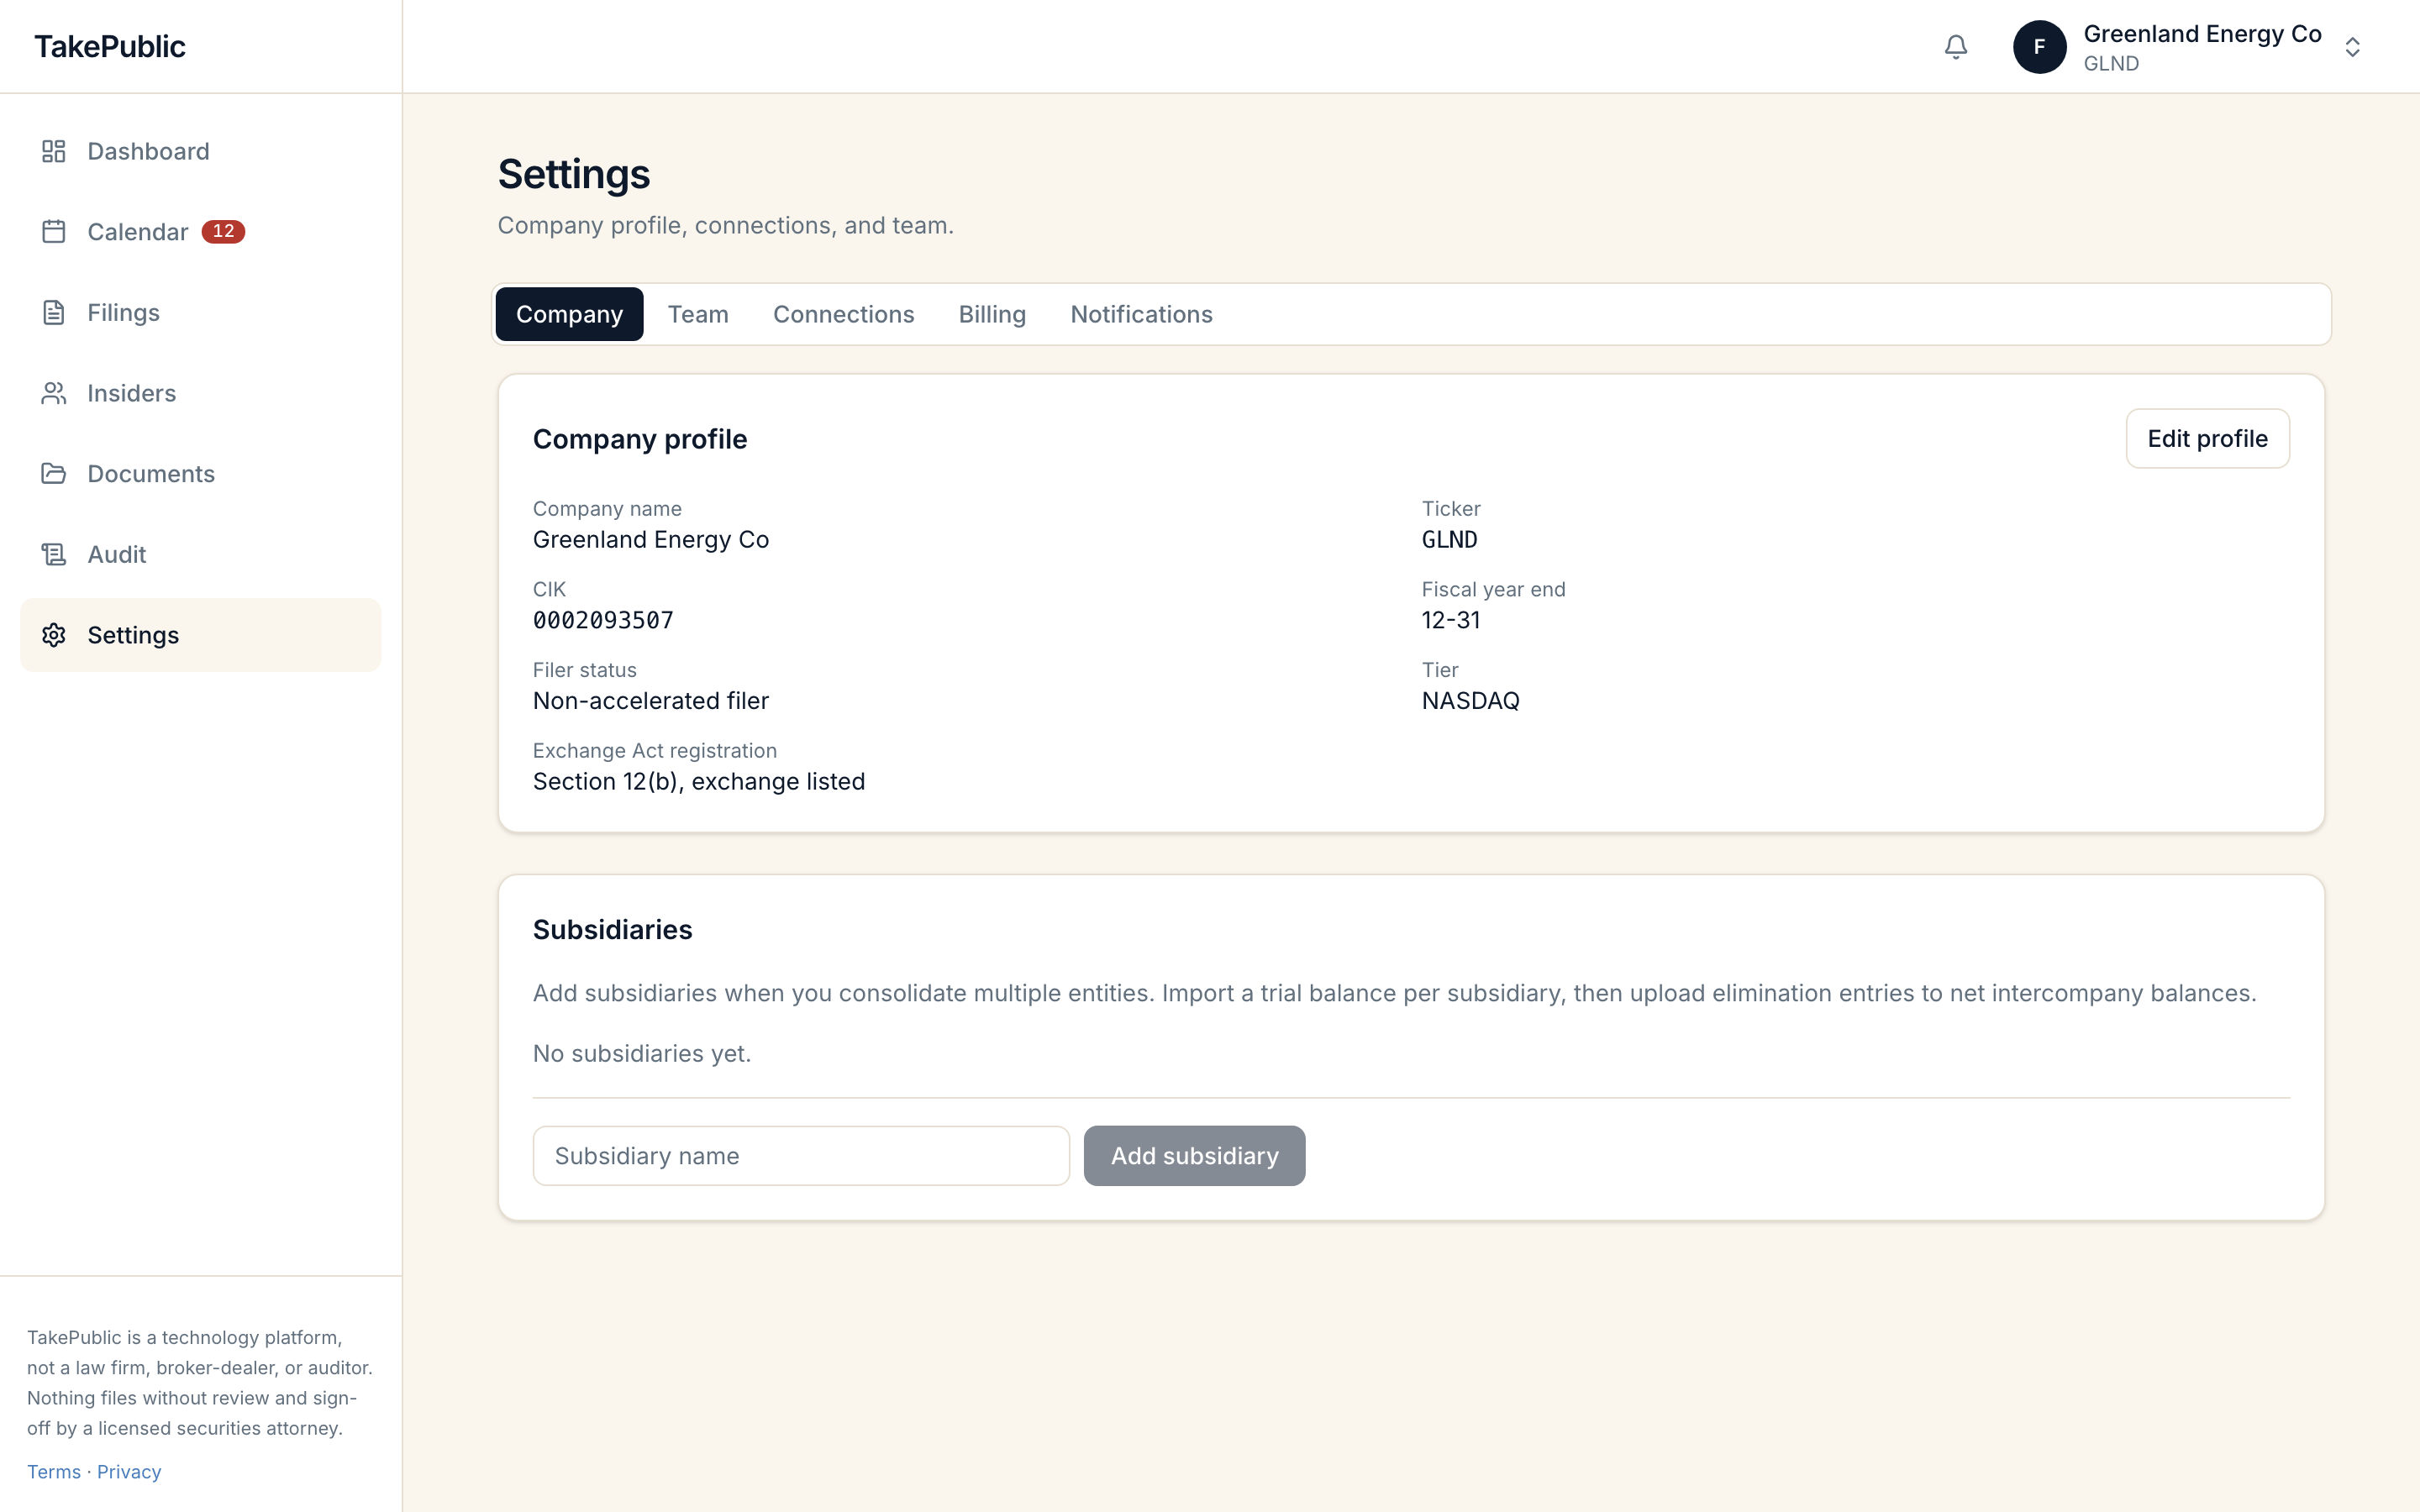Switch to the Connections tab
This screenshot has height=1512, width=2420.
click(843, 314)
